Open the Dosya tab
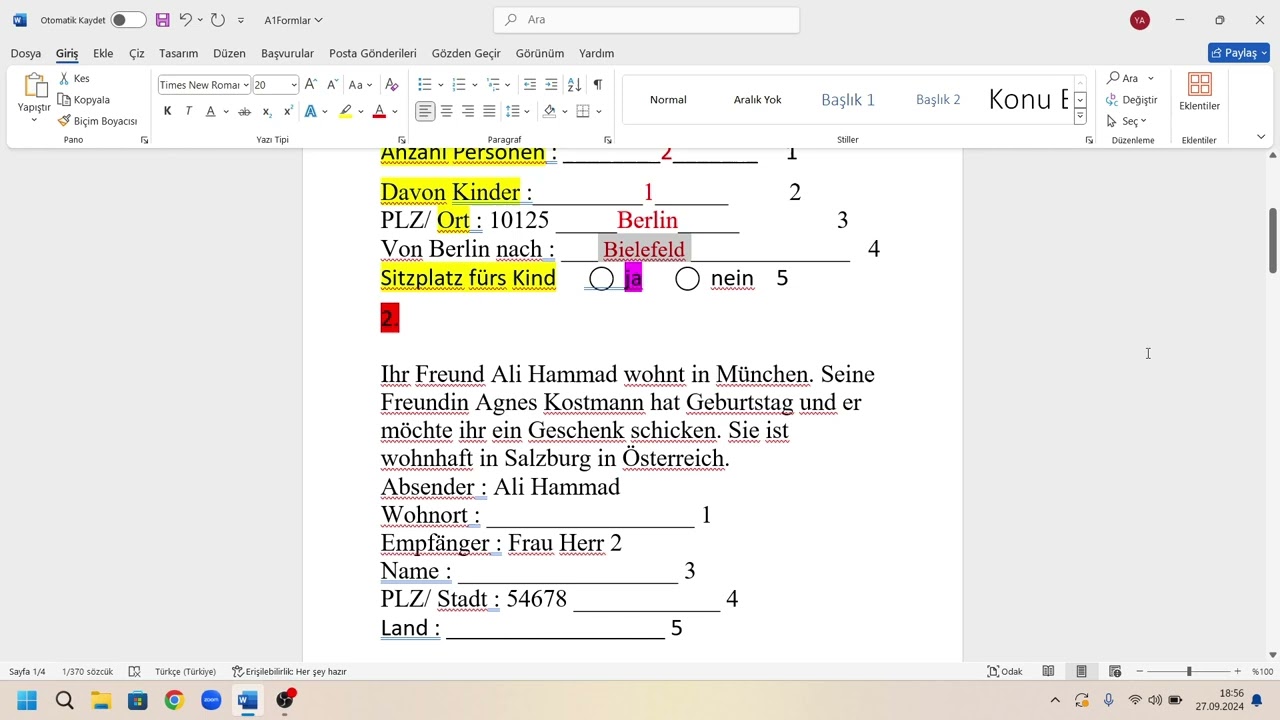The height and width of the screenshot is (720, 1280). pyautogui.click(x=26, y=53)
